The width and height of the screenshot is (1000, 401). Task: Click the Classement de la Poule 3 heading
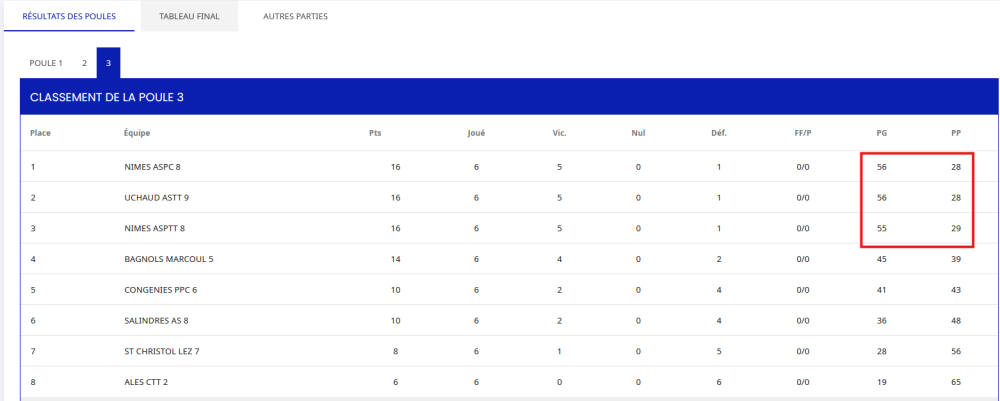pyautogui.click(x=106, y=97)
